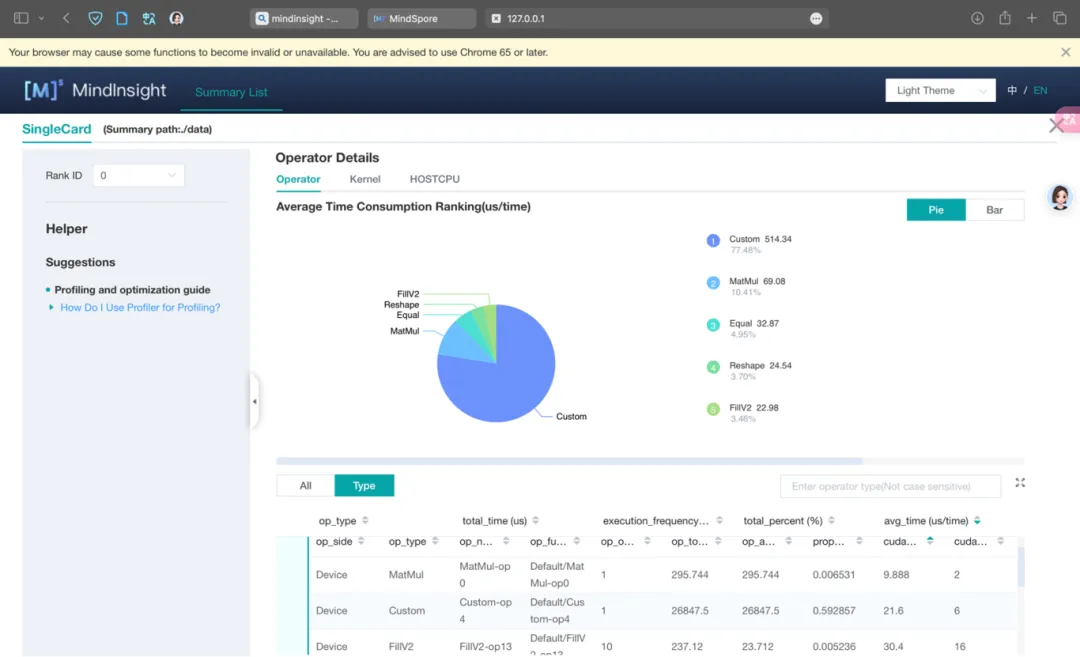
Task: Click the MindInsight logo
Action: point(95,91)
